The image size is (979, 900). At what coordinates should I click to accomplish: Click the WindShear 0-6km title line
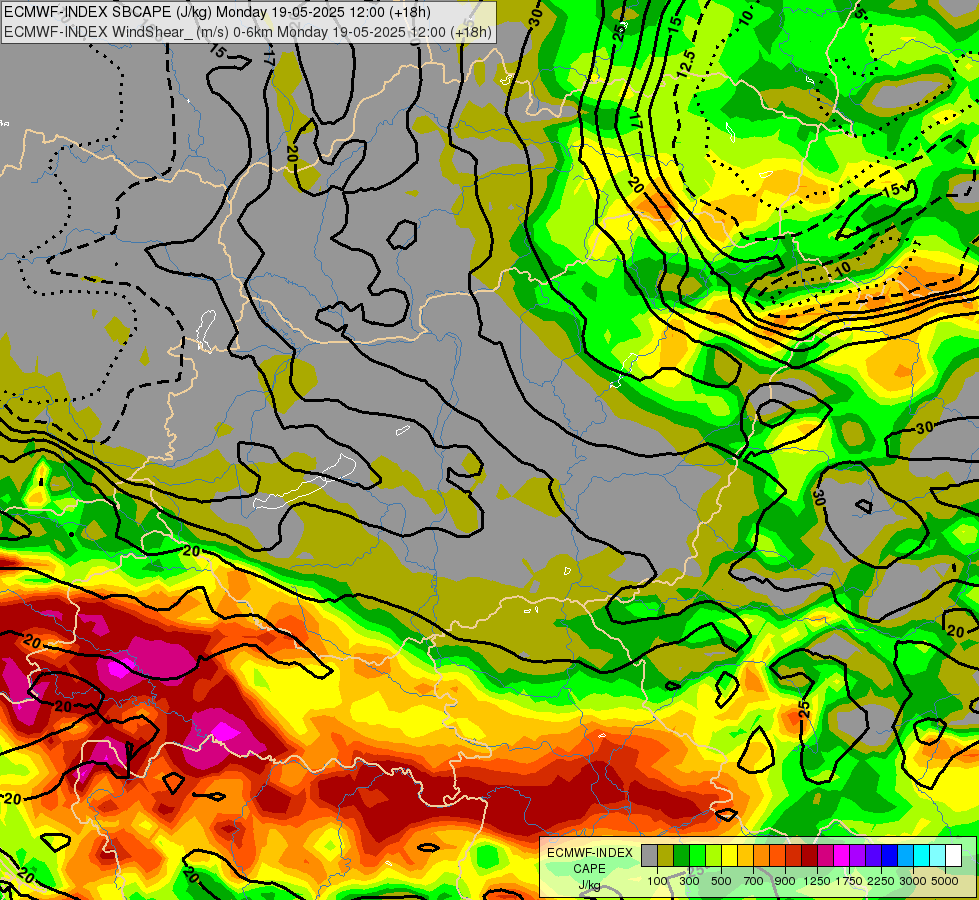coord(248,31)
